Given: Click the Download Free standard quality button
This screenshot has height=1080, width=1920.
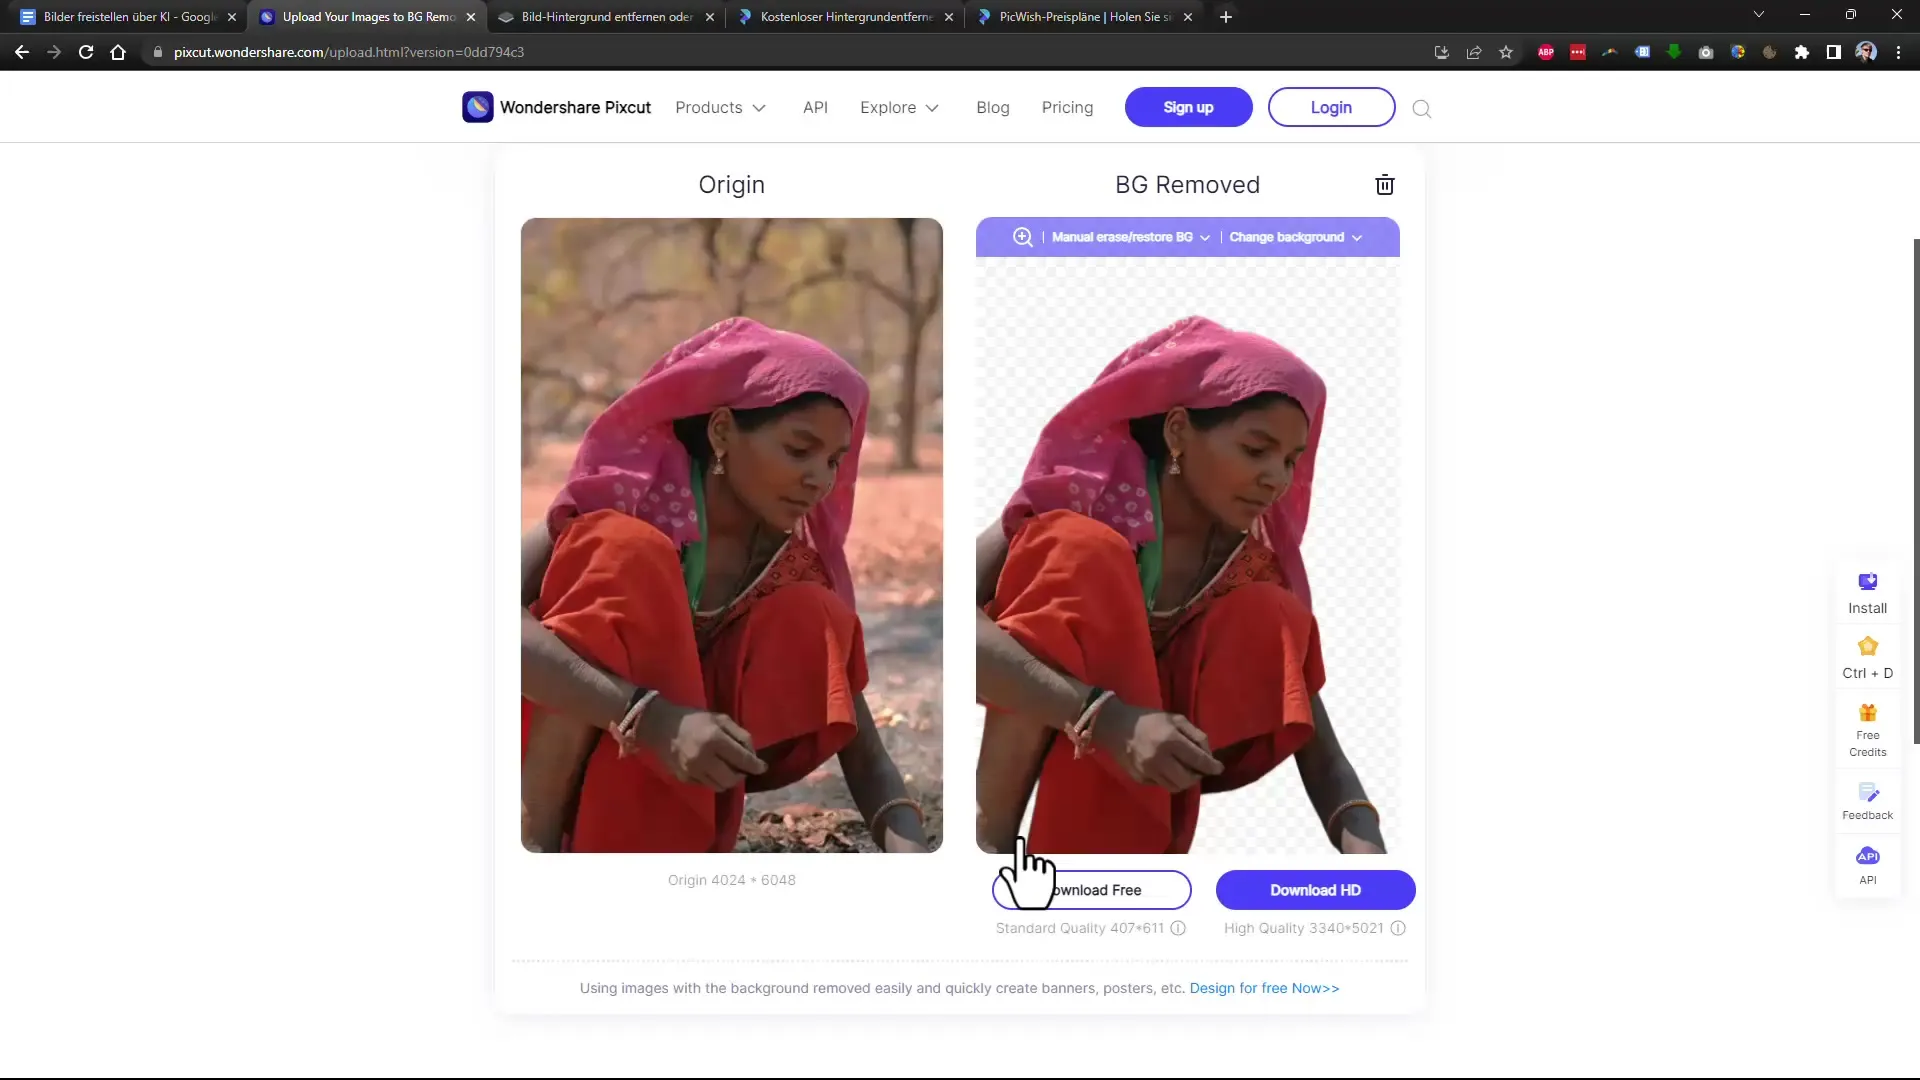Looking at the screenshot, I should pyautogui.click(x=1092, y=889).
